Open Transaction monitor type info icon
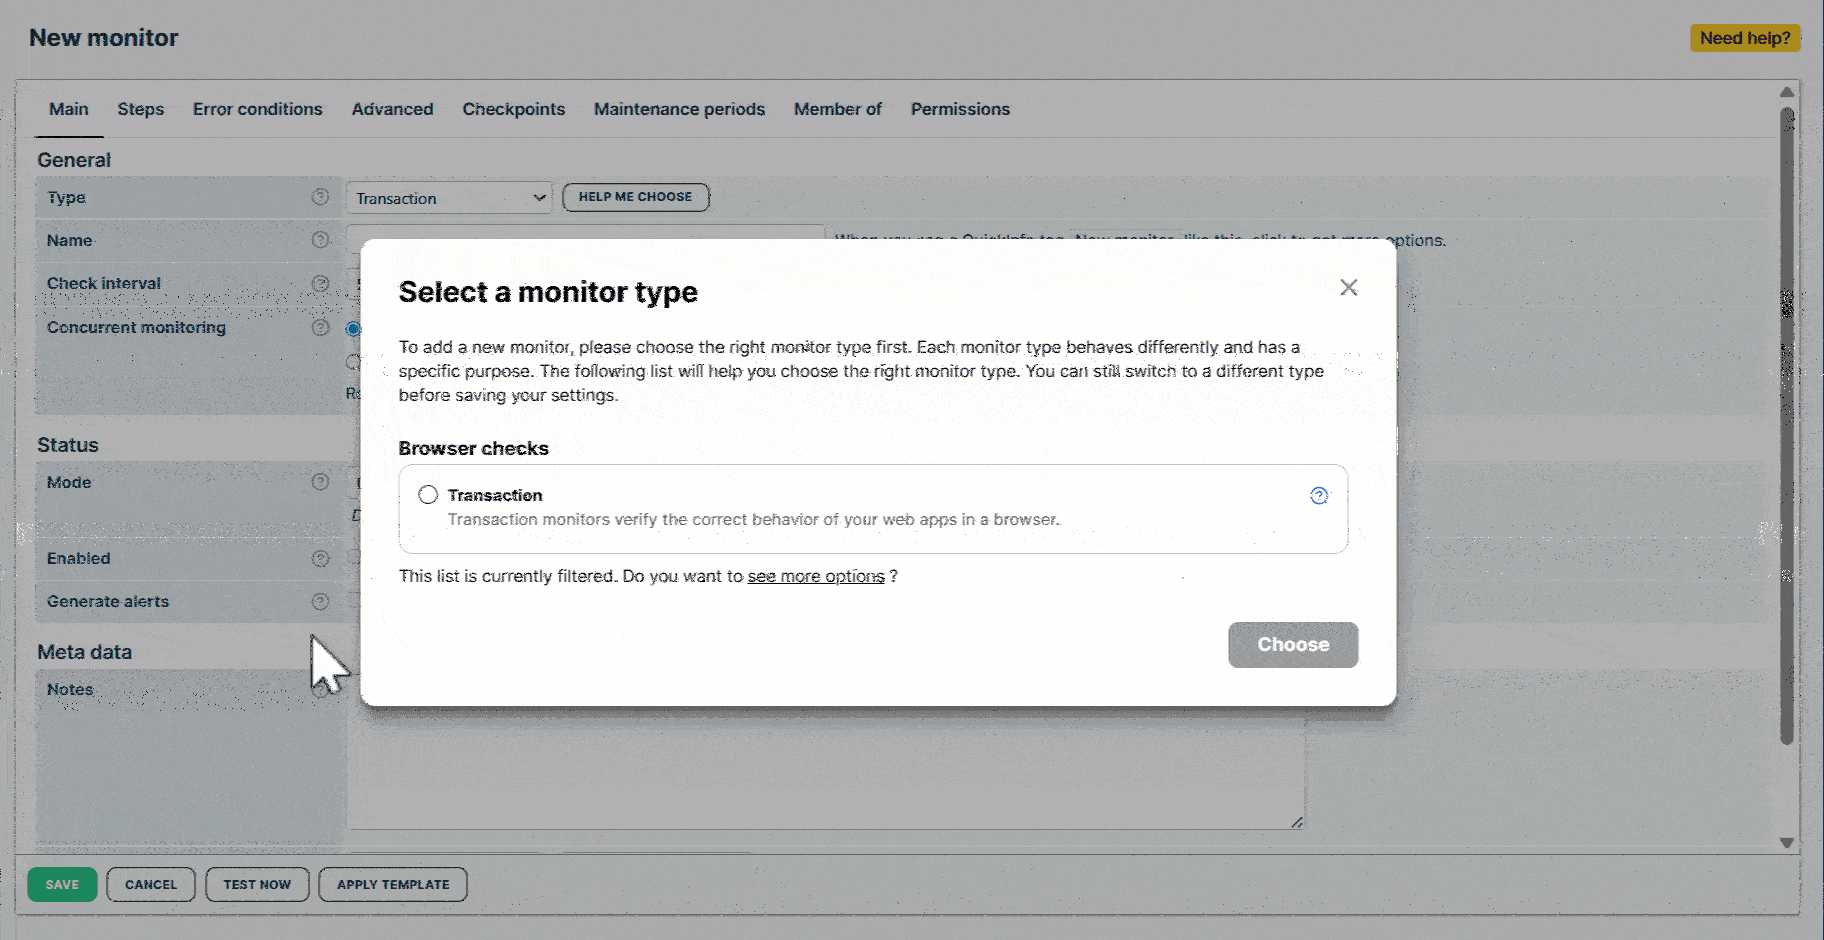 (1319, 496)
